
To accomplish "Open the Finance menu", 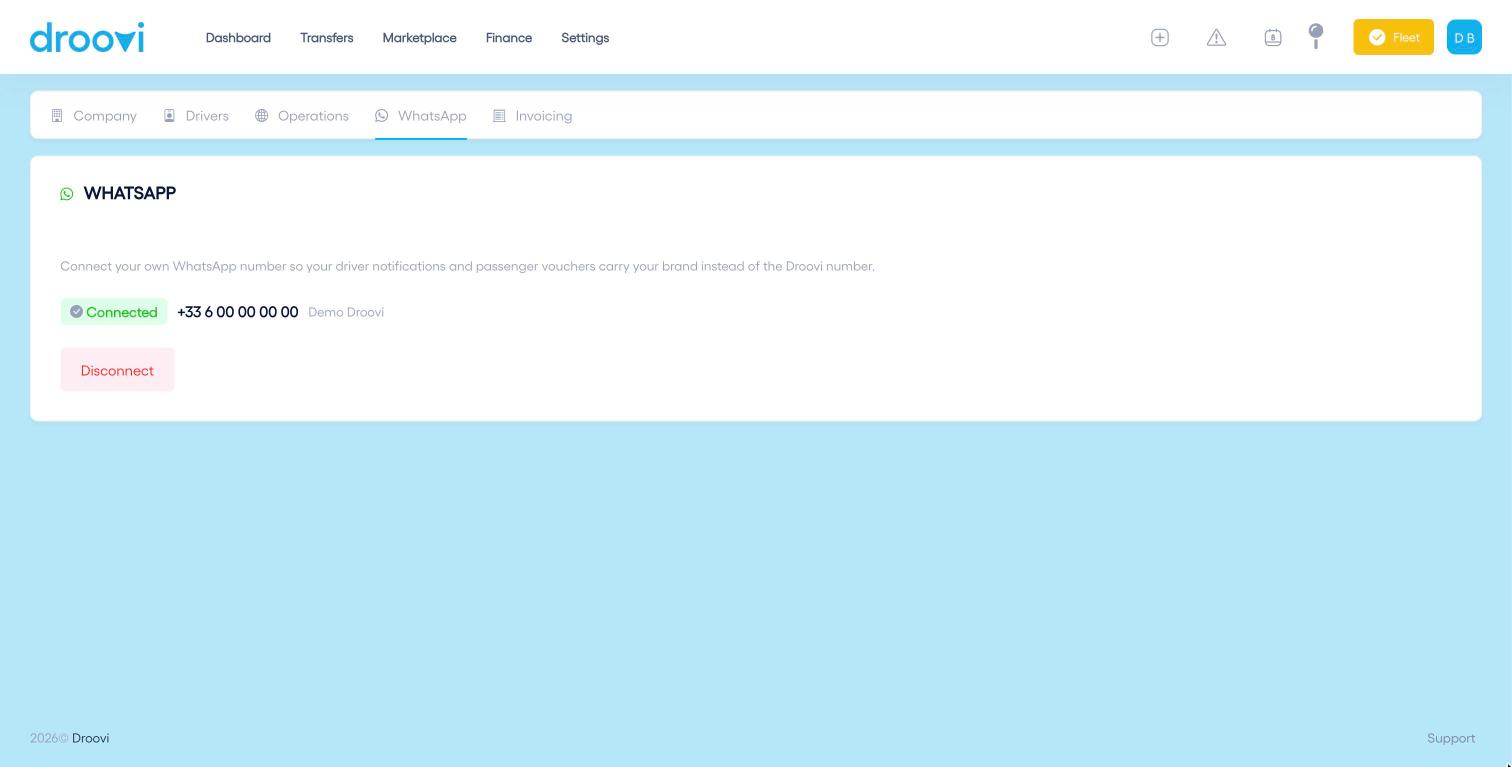I will click(x=509, y=38).
